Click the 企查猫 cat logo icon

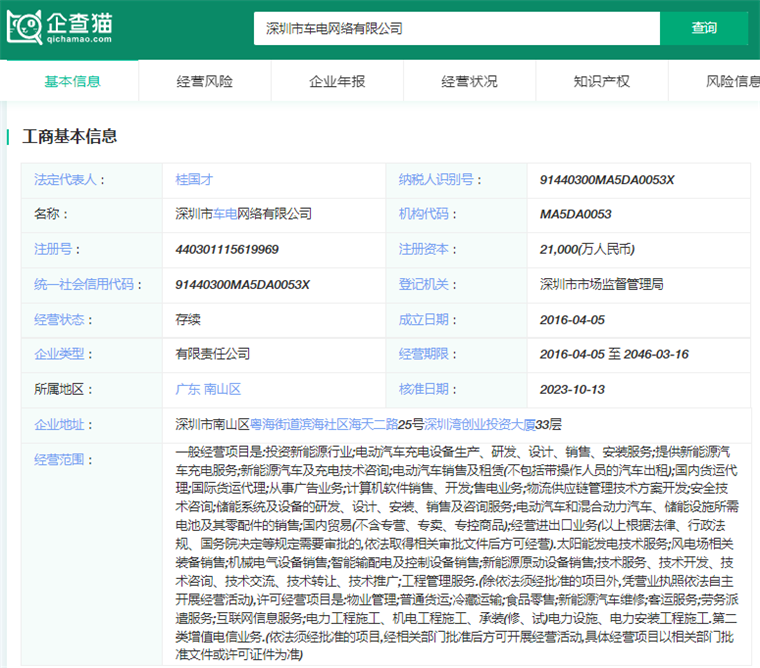pyautogui.click(x=24, y=28)
